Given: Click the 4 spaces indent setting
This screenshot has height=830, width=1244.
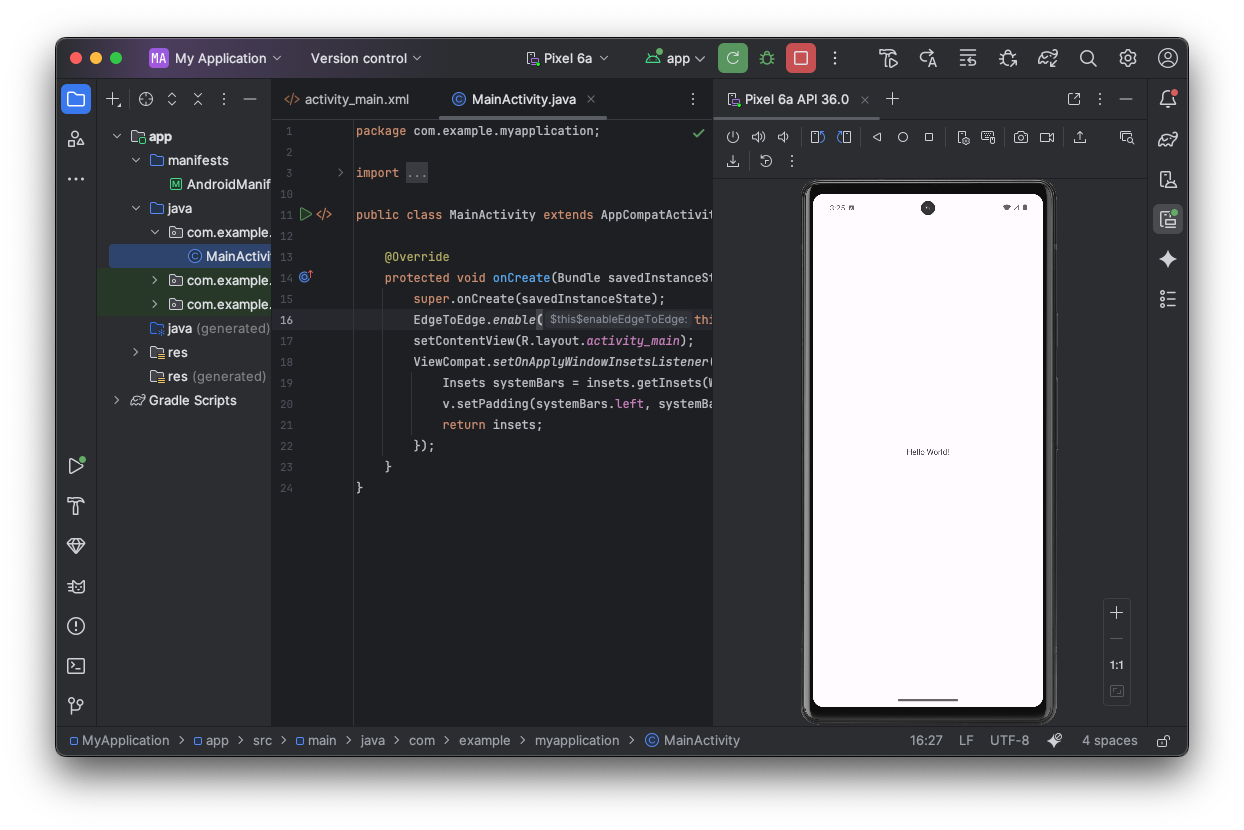Looking at the screenshot, I should 1109,741.
